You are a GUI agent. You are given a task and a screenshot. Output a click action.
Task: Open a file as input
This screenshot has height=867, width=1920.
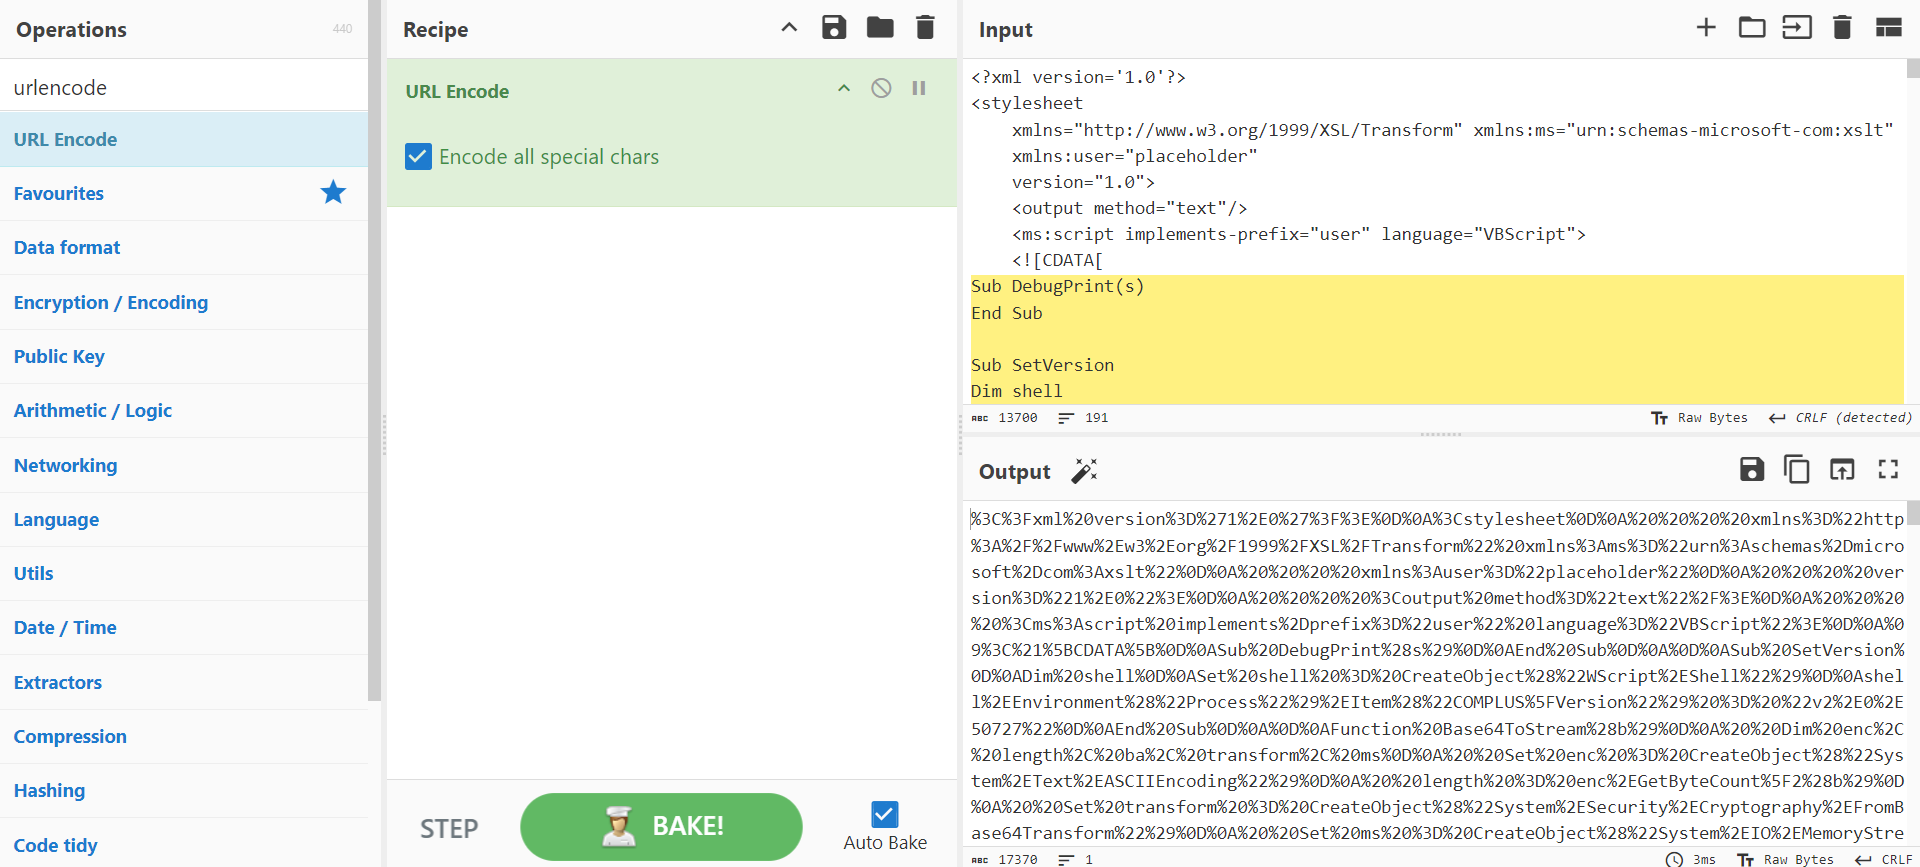tap(1751, 28)
